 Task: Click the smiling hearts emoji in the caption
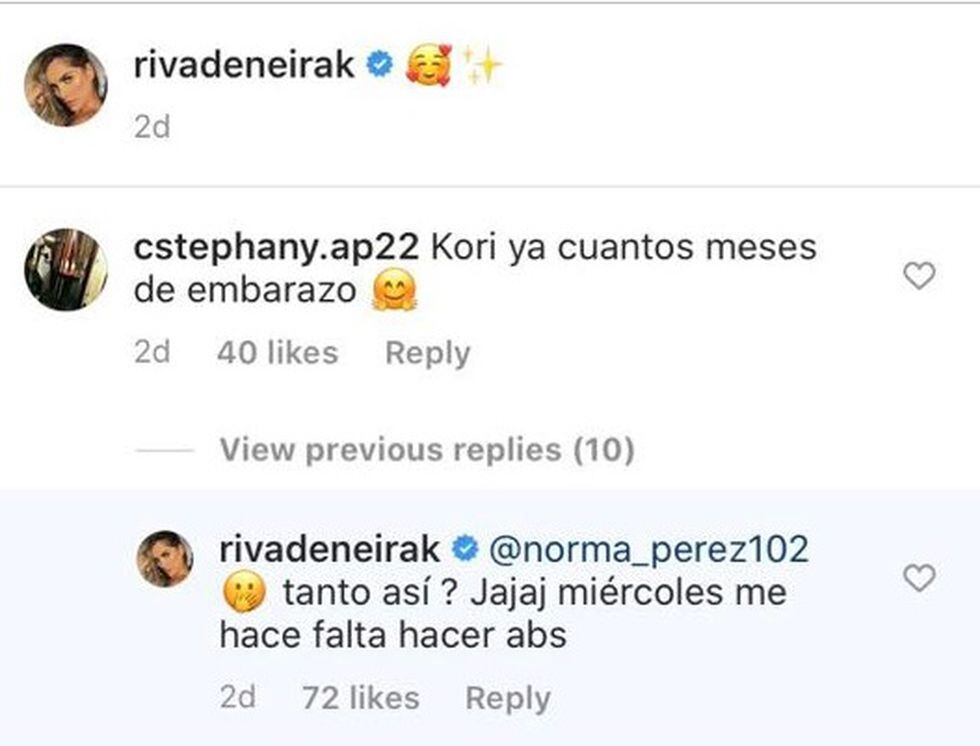428,67
